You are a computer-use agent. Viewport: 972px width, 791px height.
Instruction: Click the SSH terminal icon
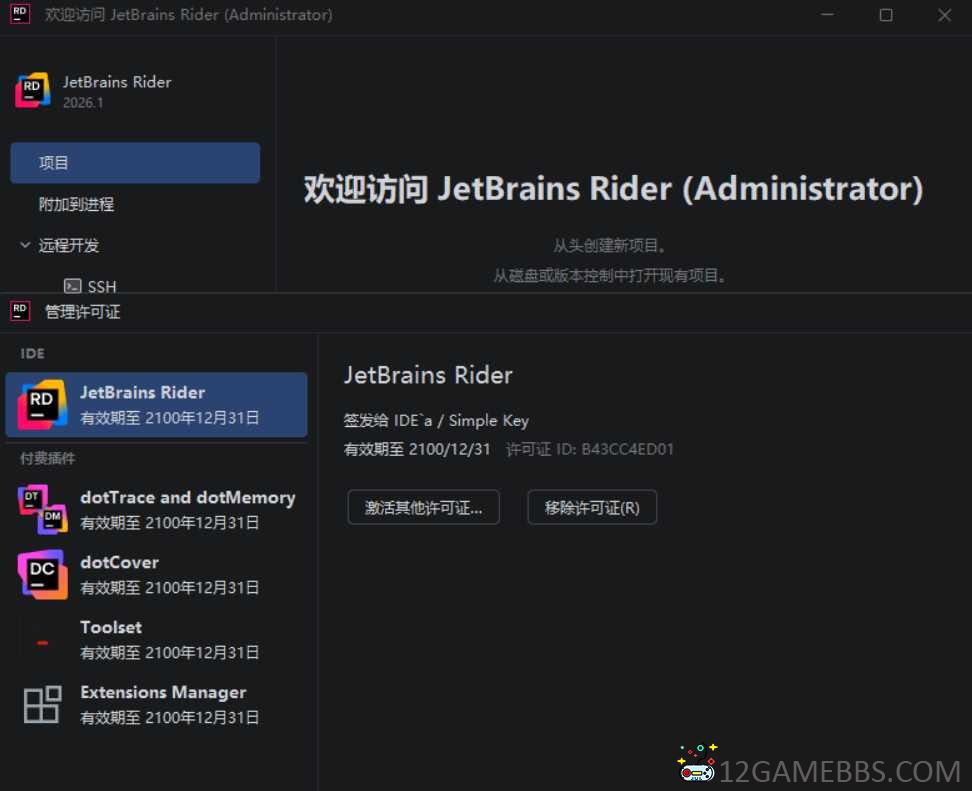point(73,286)
